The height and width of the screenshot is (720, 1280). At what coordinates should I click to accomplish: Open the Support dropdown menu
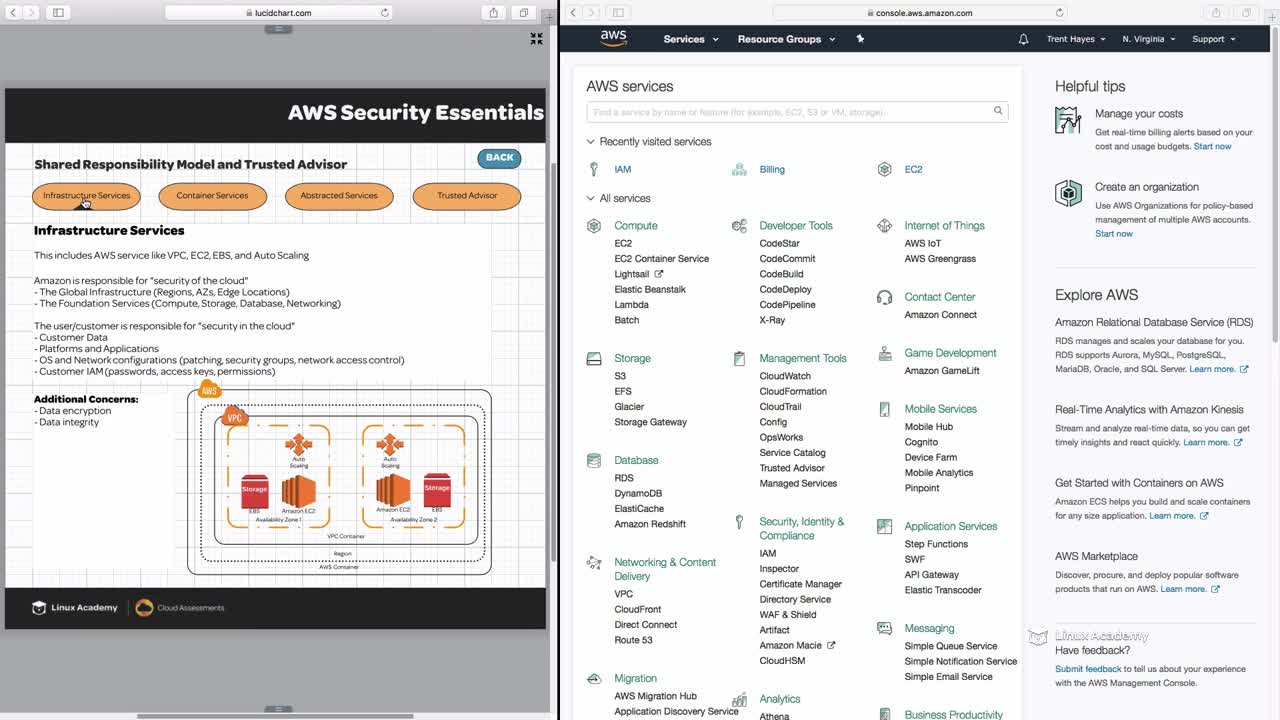tap(1214, 39)
